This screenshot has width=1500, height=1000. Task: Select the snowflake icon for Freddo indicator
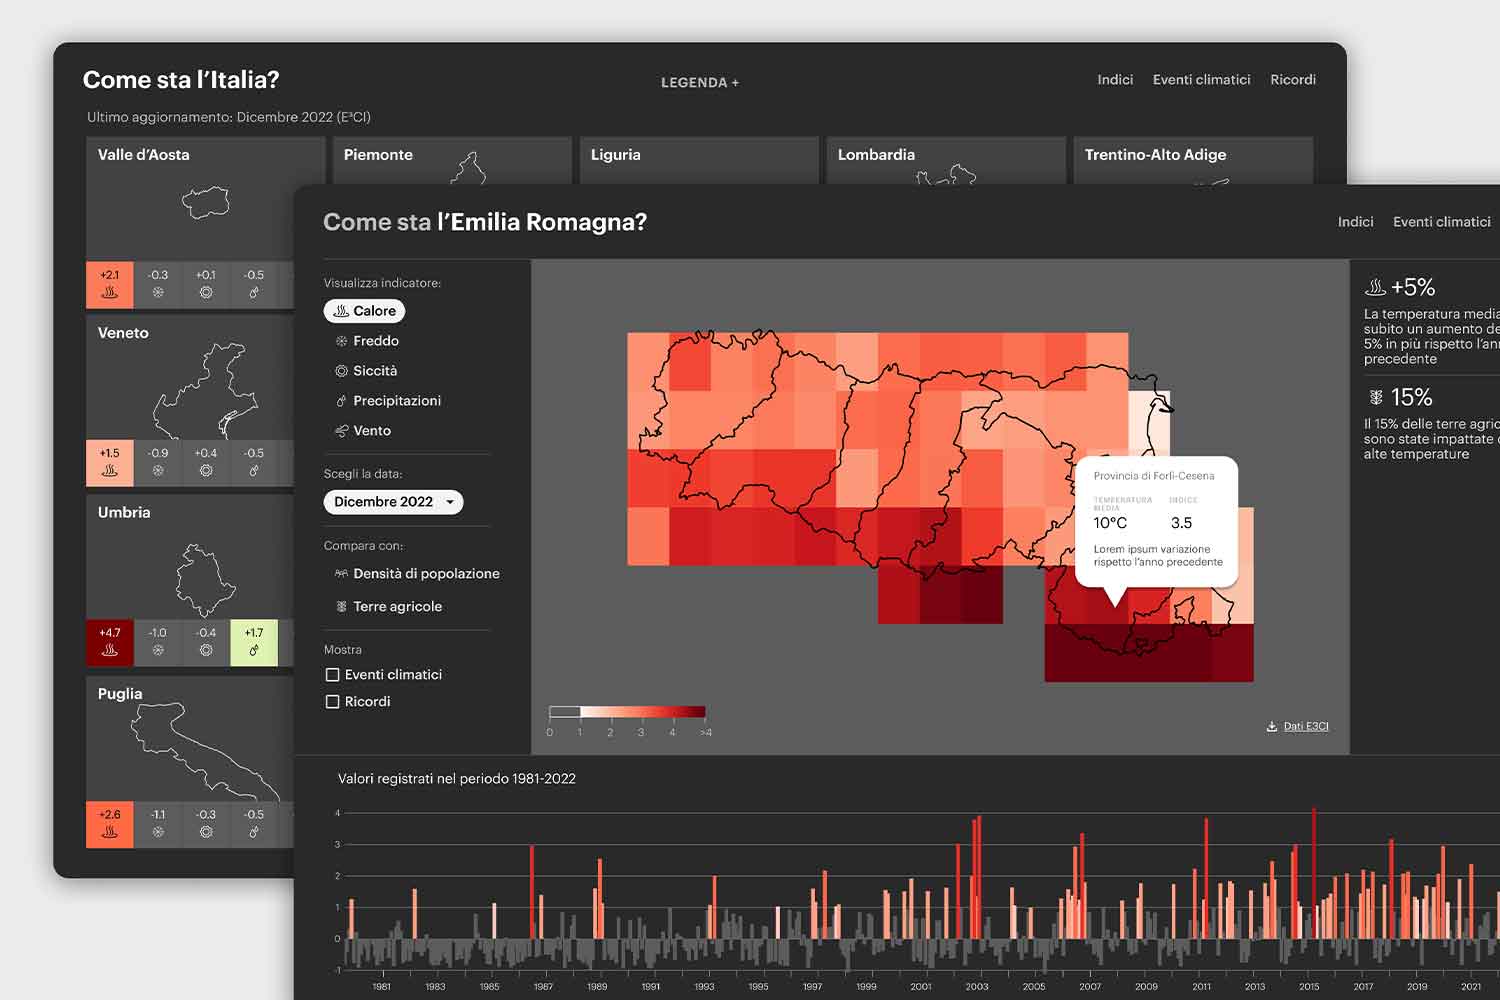coord(340,340)
